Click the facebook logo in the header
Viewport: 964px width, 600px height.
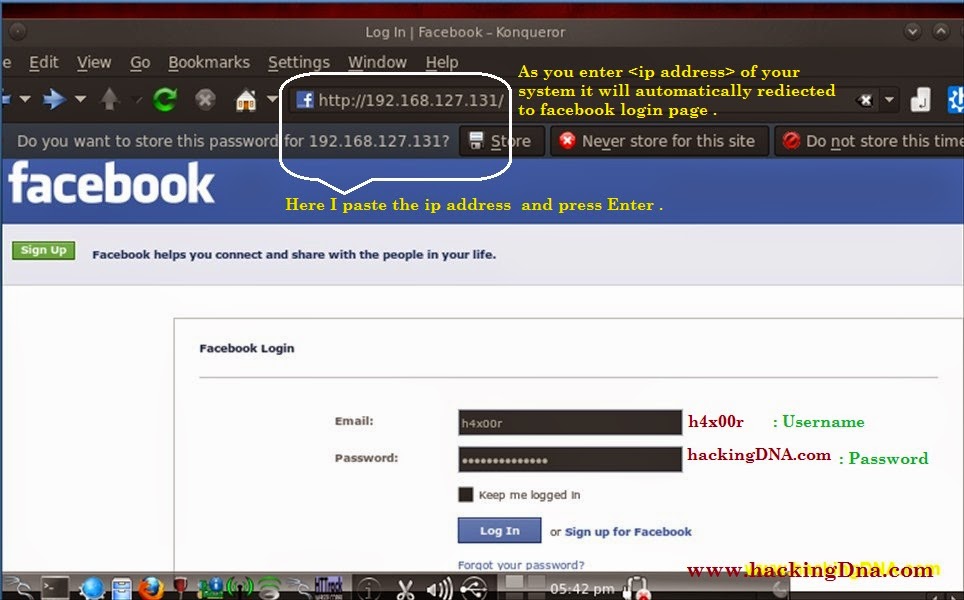click(111, 183)
